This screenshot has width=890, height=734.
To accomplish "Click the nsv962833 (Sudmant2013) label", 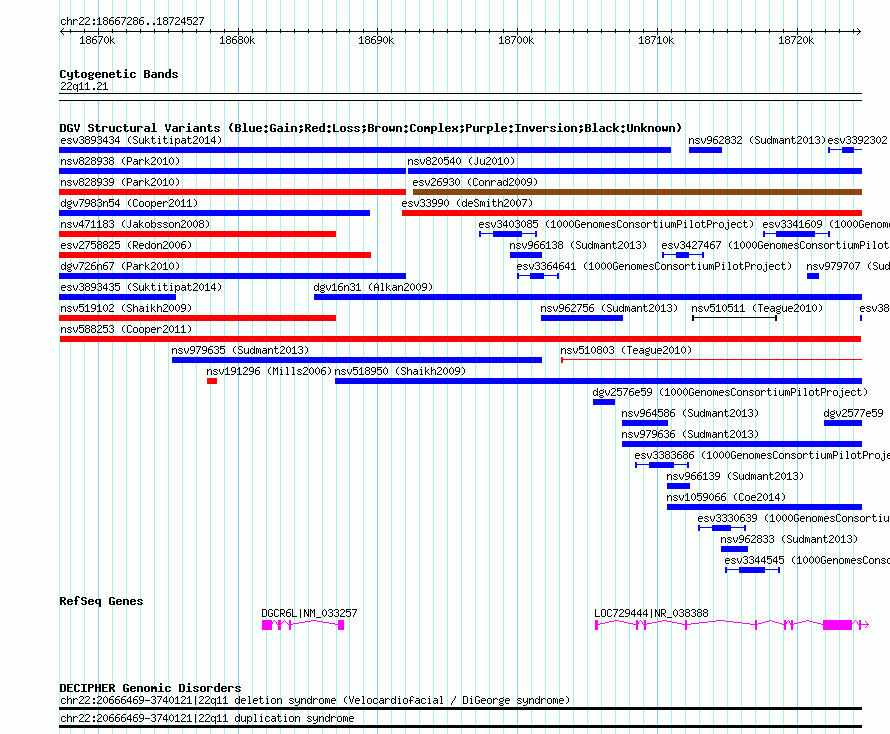I will (789, 539).
